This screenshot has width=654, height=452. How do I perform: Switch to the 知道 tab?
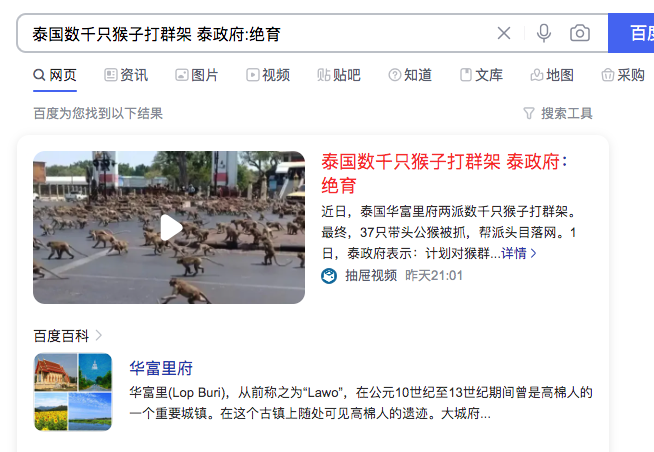click(x=410, y=75)
